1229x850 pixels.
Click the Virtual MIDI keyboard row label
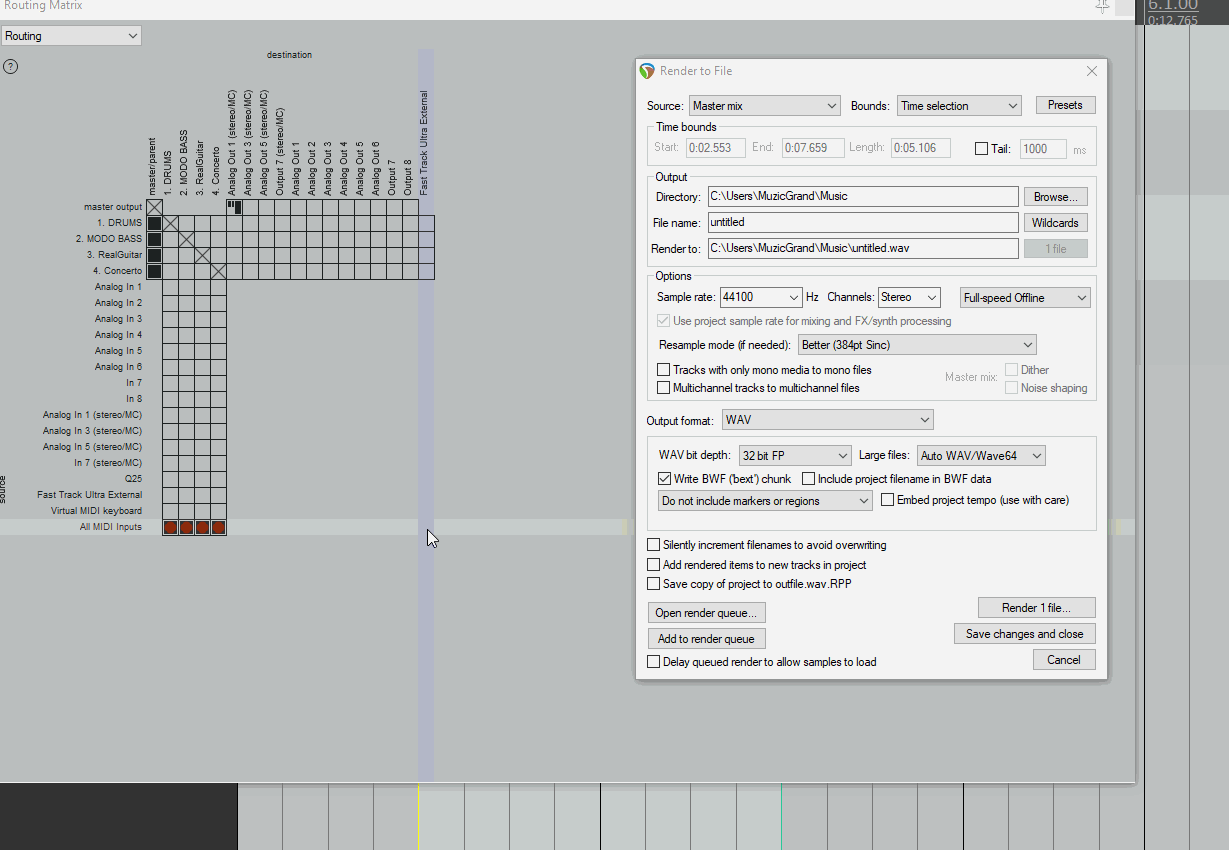point(97,511)
